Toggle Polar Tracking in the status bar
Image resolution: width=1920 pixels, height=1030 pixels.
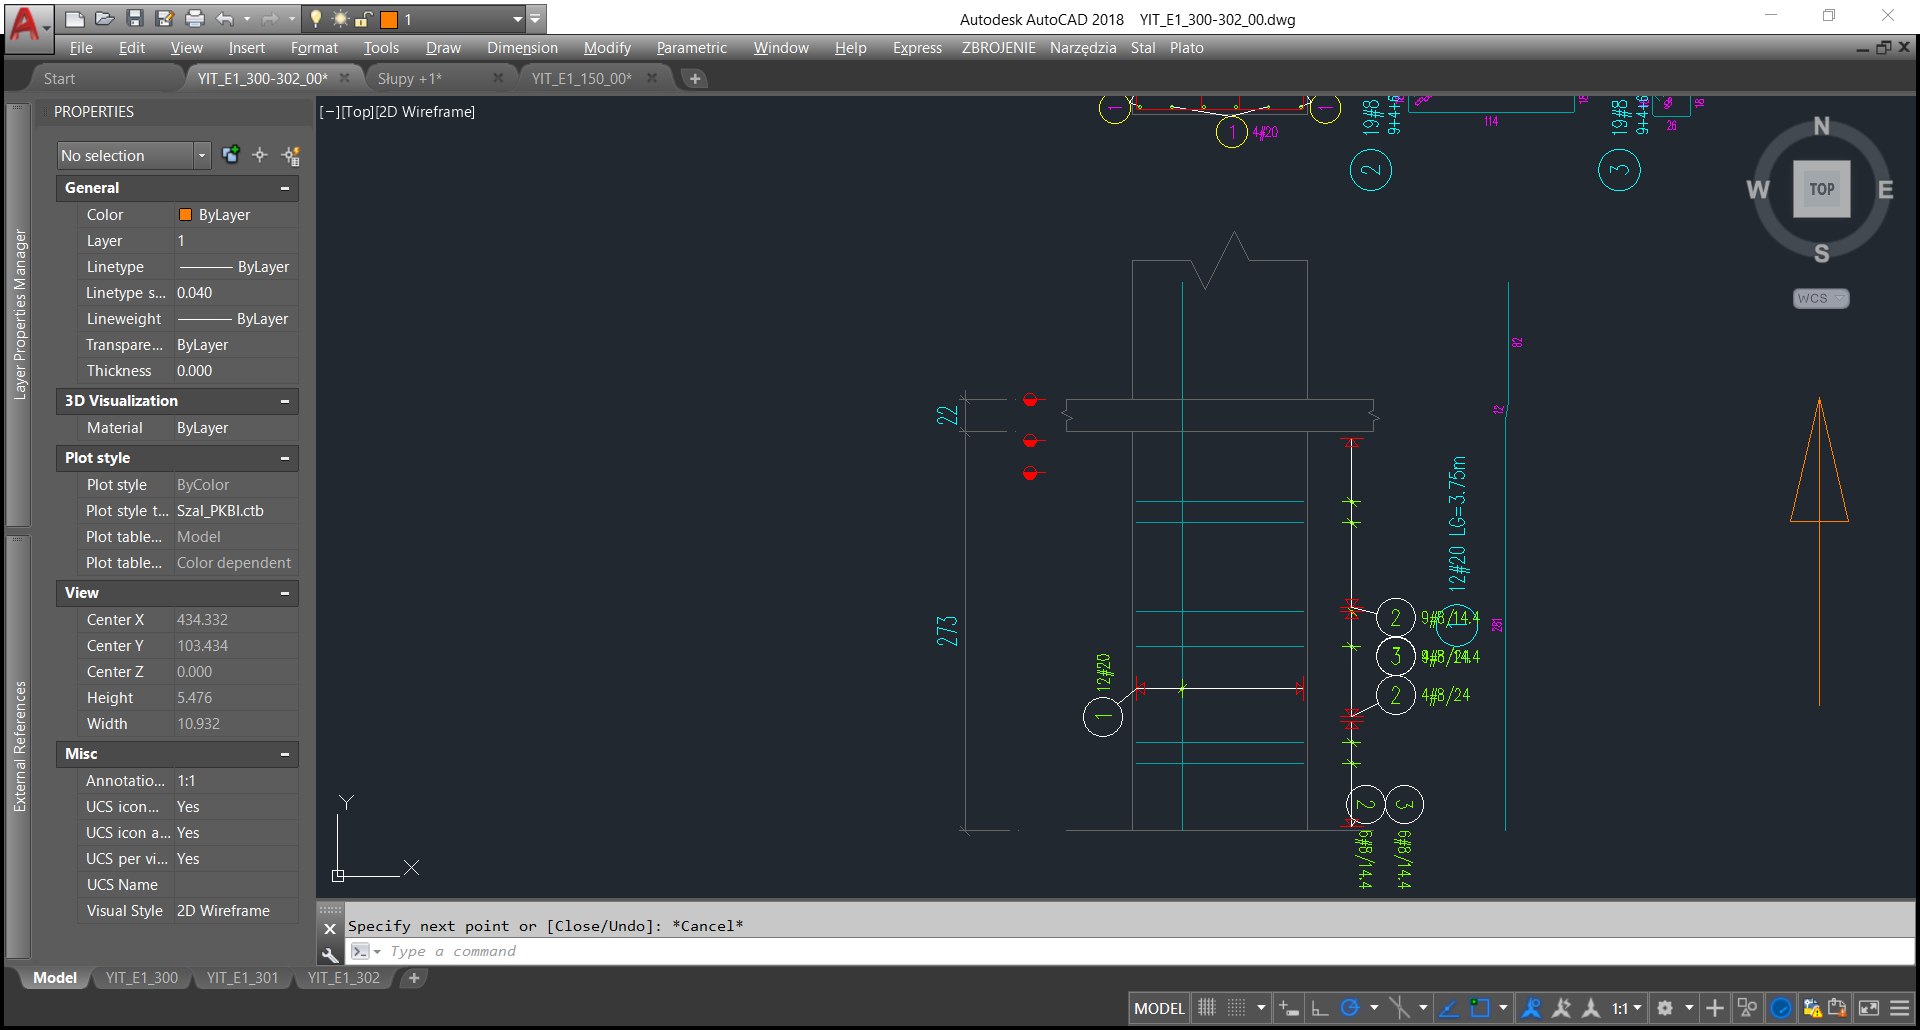1350,1008
